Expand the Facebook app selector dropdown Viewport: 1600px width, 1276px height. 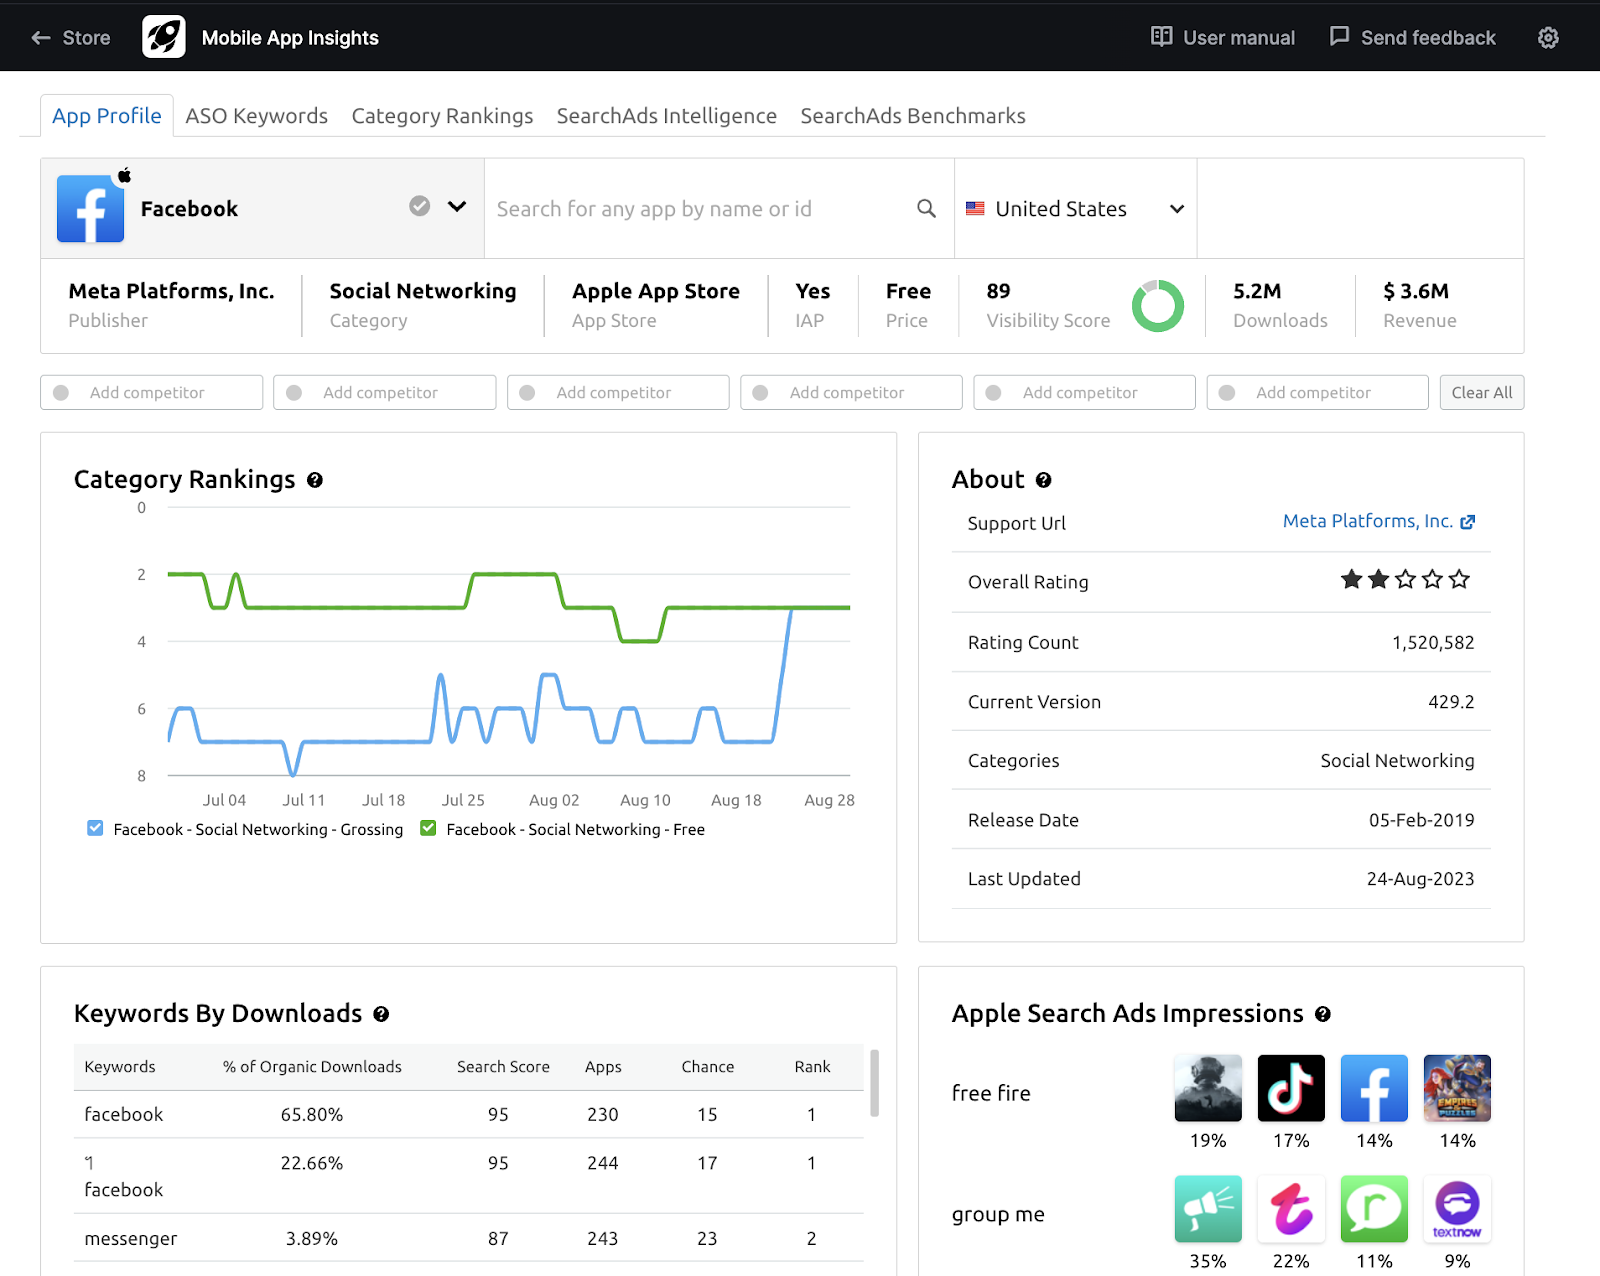(x=457, y=206)
